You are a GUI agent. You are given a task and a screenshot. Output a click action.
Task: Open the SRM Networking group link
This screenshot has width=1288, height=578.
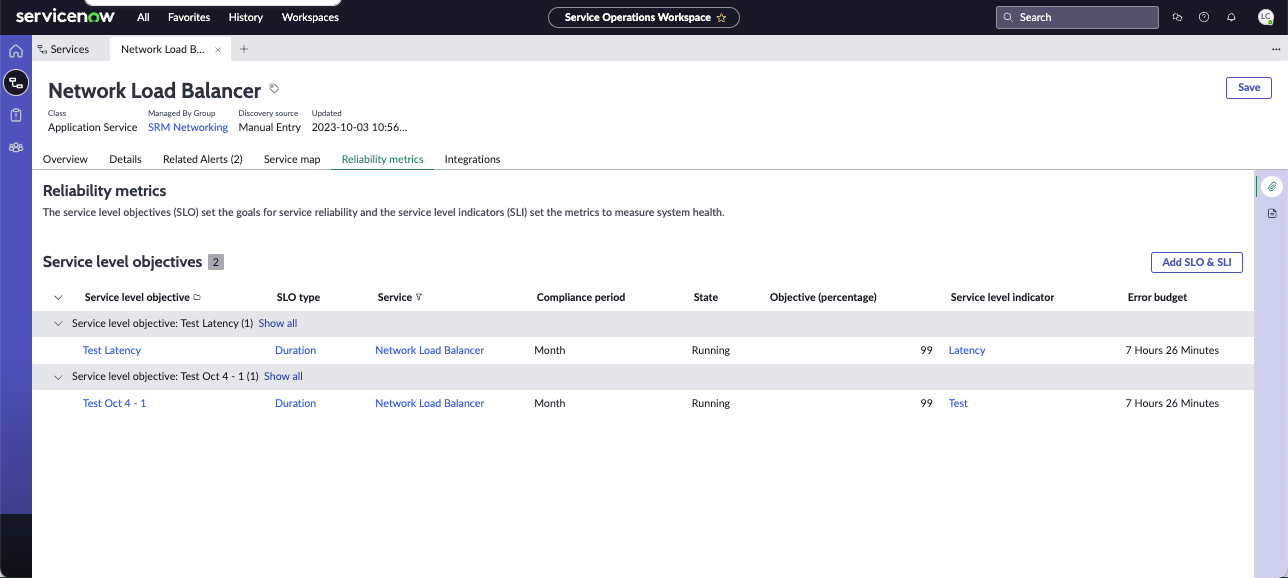[x=188, y=127]
